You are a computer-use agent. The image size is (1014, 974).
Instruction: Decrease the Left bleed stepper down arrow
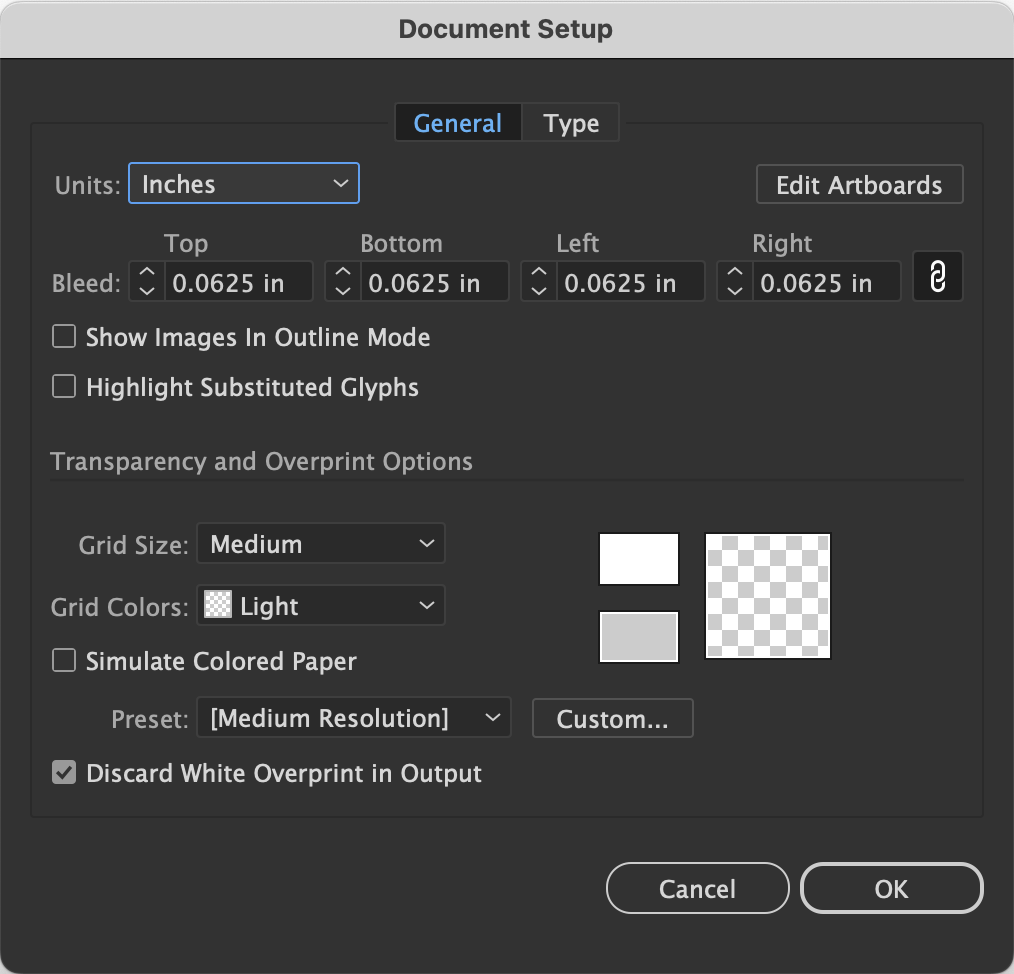point(539,291)
